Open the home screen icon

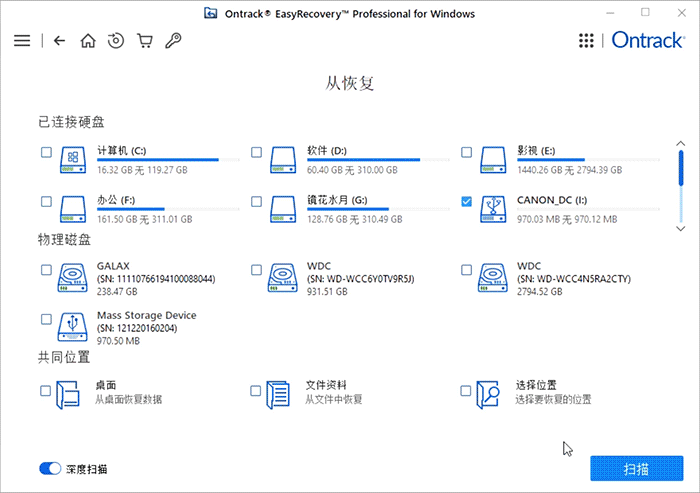pyautogui.click(x=88, y=41)
